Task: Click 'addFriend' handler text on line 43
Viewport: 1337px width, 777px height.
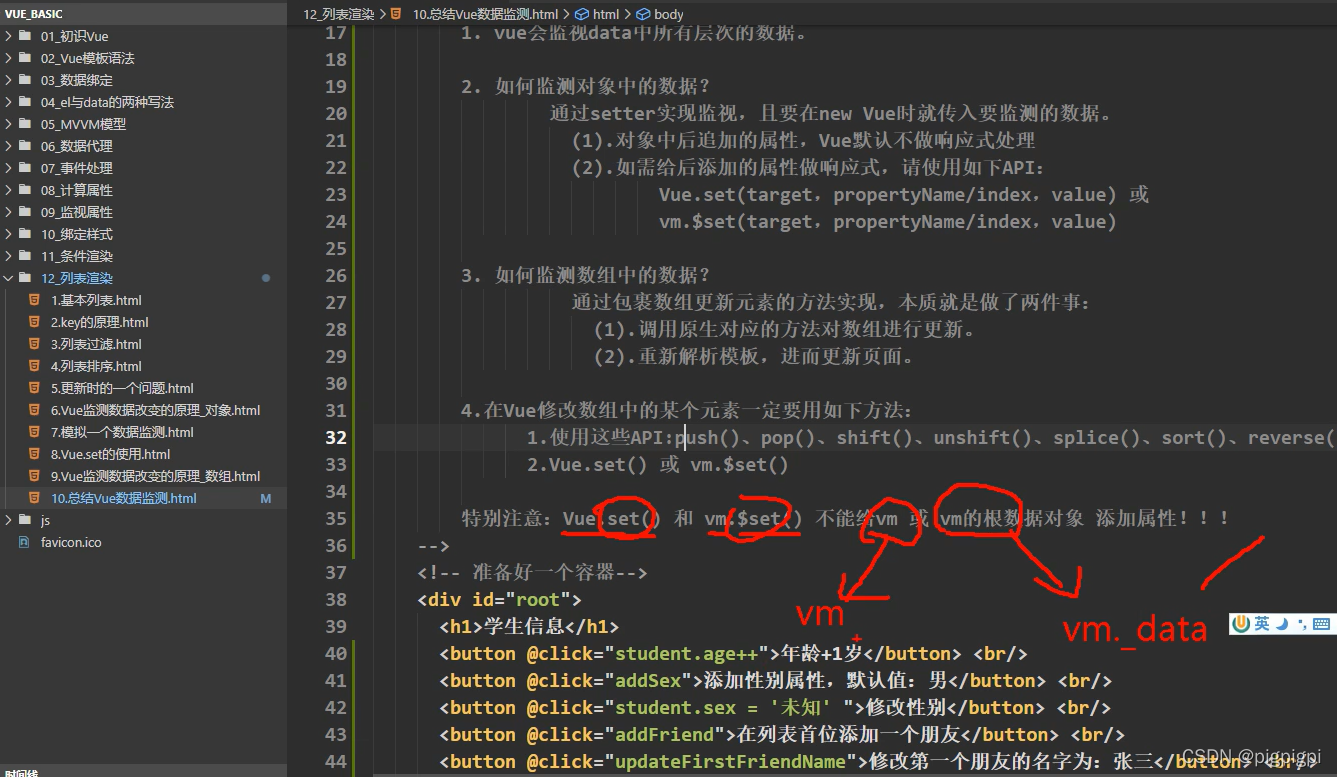Action: (x=664, y=734)
